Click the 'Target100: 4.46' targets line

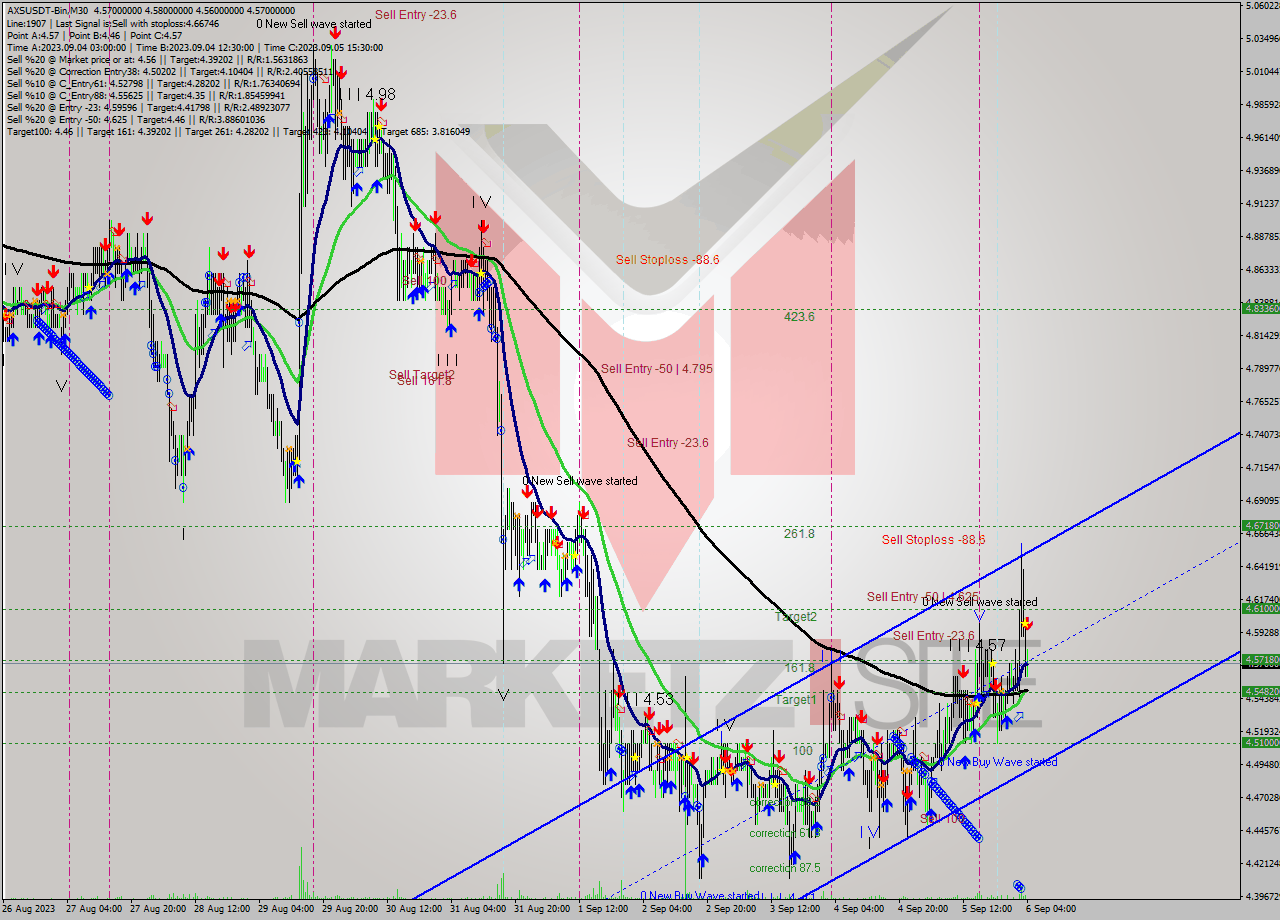pyautogui.click(x=238, y=131)
